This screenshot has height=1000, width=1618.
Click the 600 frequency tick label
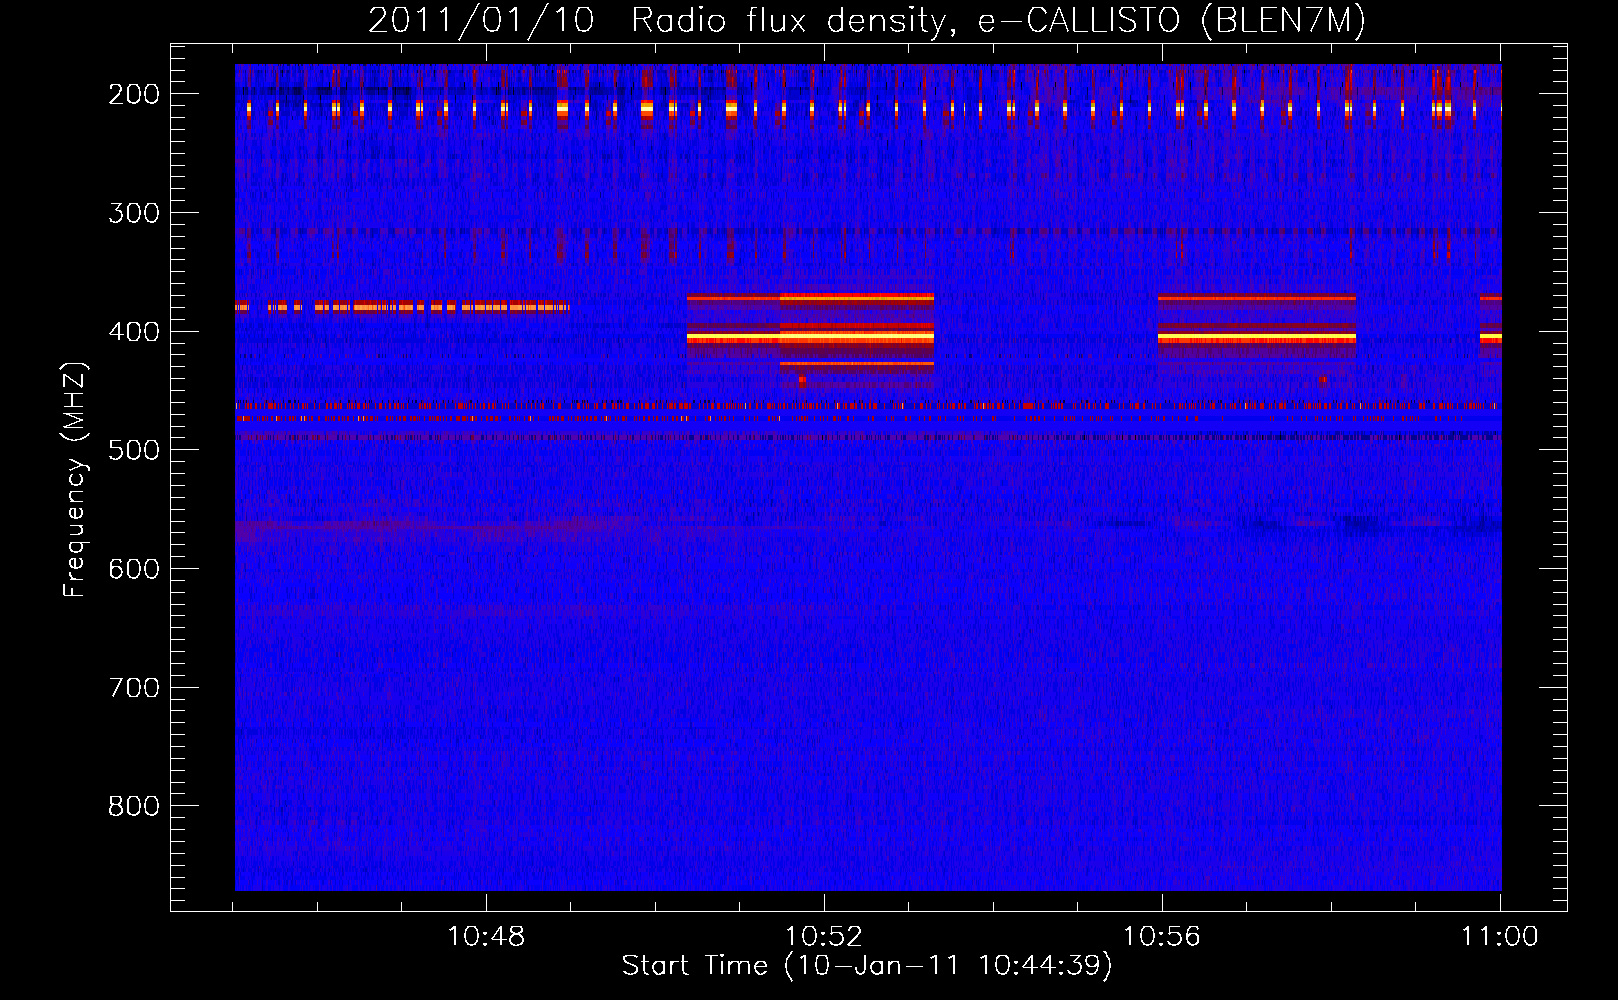pos(134,569)
